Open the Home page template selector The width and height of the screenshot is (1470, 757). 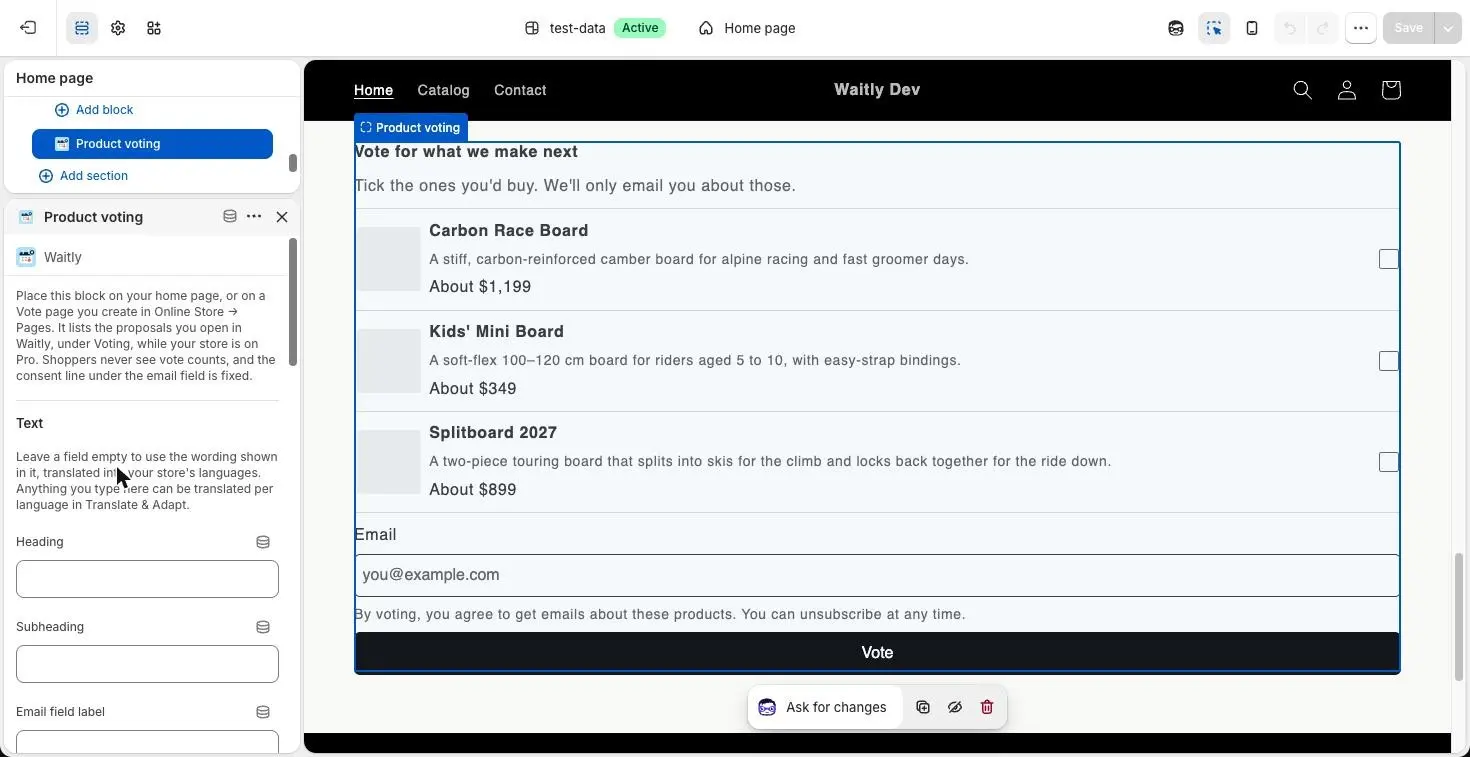[x=747, y=28]
